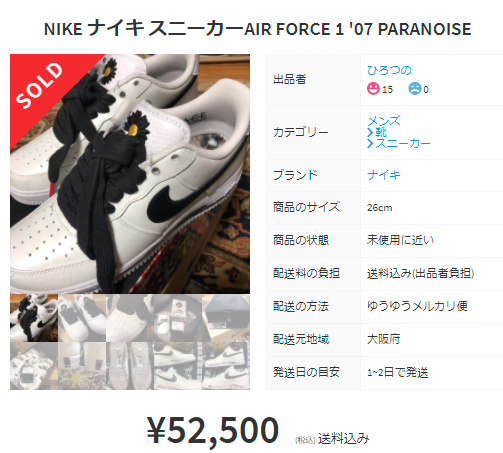The height and width of the screenshot is (453, 503).
Task: Open the メンズ category link
Action: (384, 121)
